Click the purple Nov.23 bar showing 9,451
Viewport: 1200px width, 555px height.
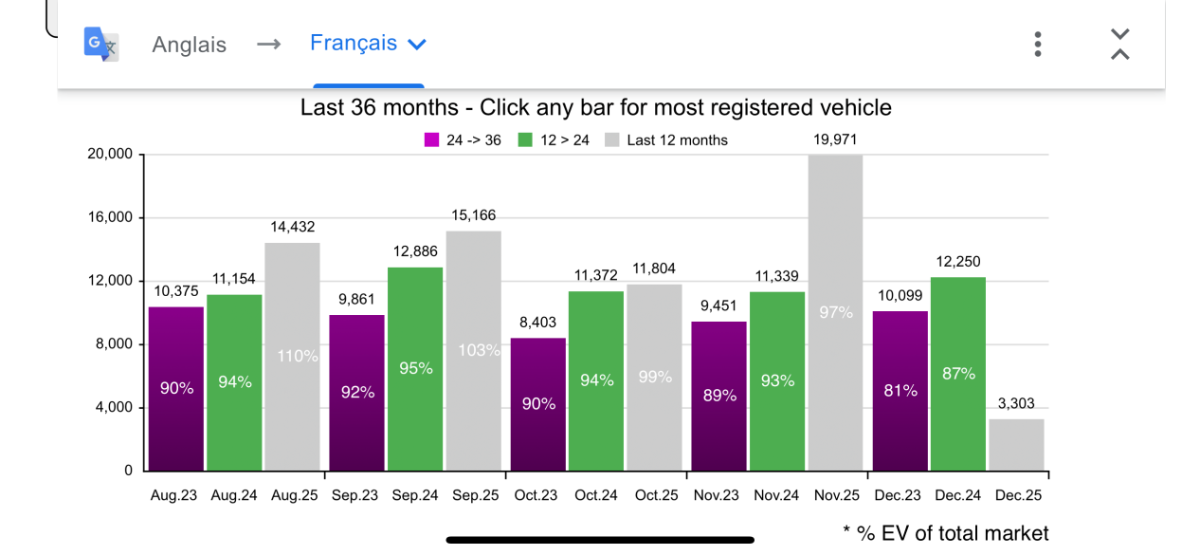pyautogui.click(x=718, y=395)
